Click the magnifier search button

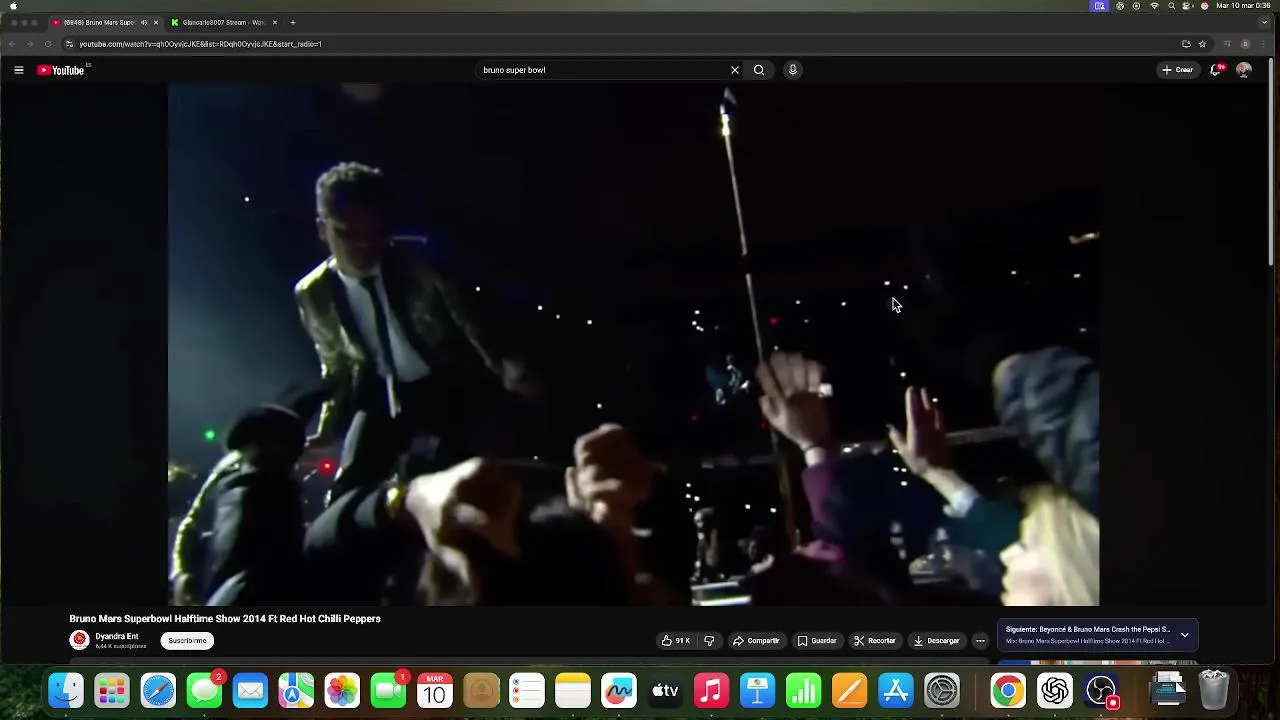tap(759, 70)
